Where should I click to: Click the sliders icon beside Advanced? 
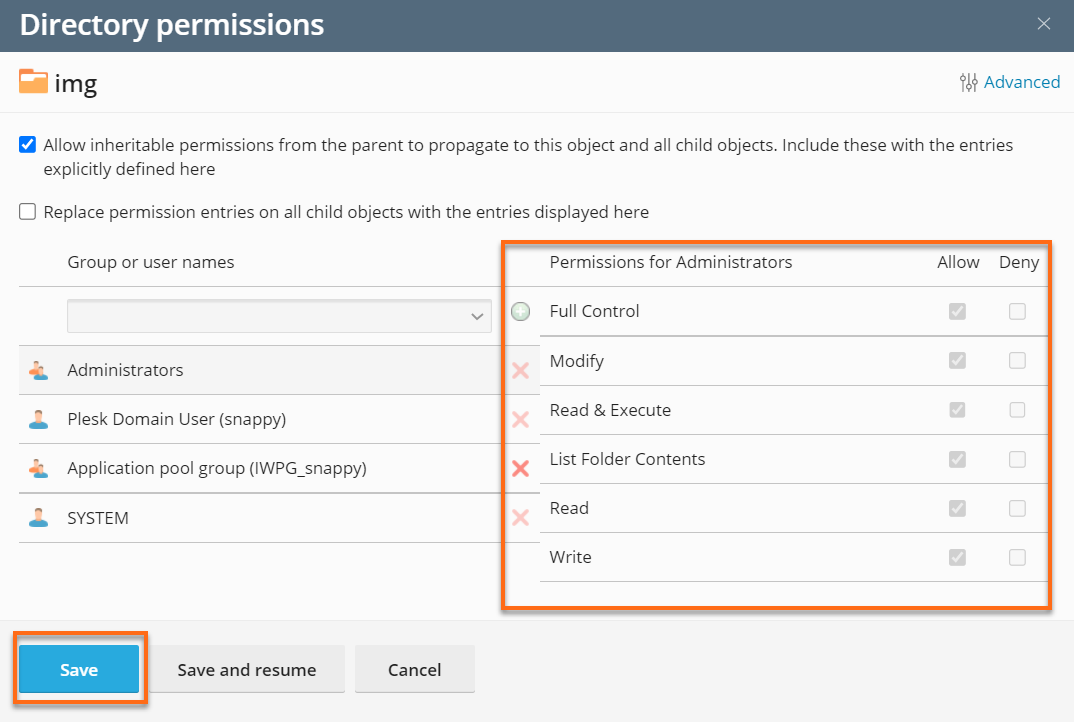click(x=969, y=82)
